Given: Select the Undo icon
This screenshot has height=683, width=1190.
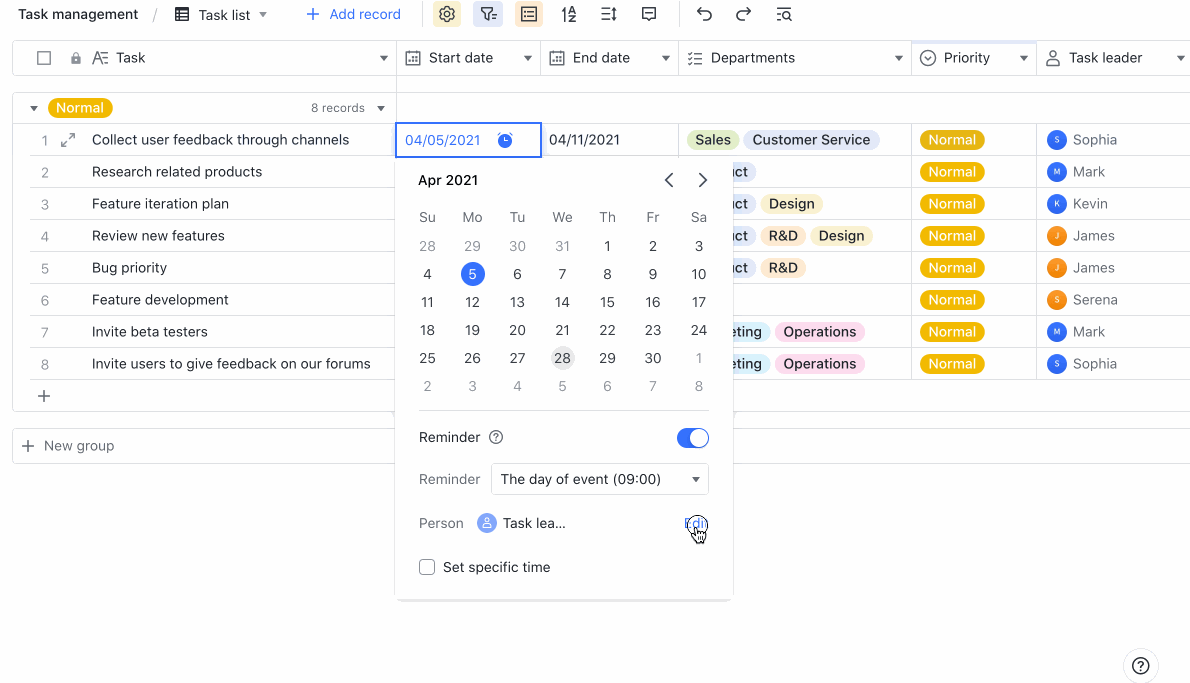Looking at the screenshot, I should (x=703, y=14).
